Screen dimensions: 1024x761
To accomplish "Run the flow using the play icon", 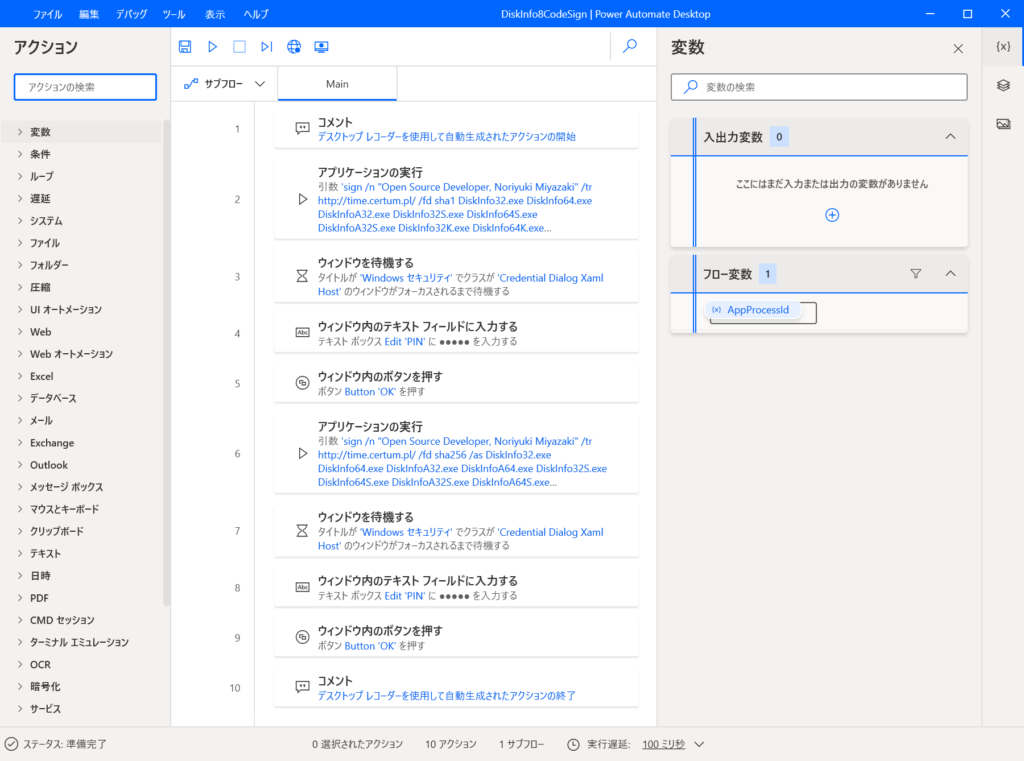I will pos(212,46).
